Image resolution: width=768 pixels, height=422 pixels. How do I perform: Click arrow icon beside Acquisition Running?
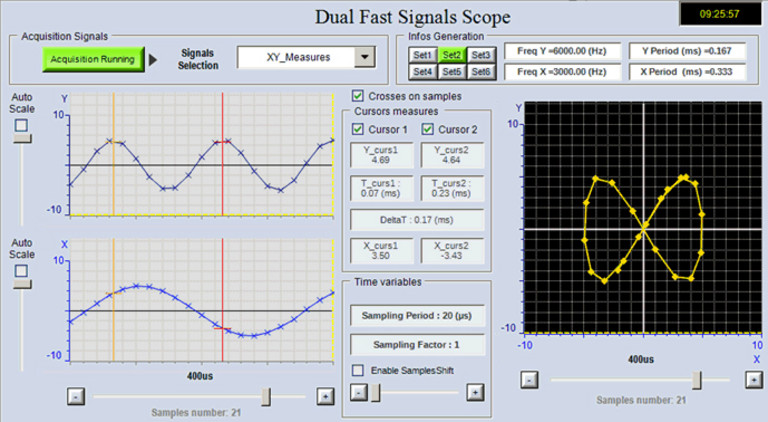[153, 59]
